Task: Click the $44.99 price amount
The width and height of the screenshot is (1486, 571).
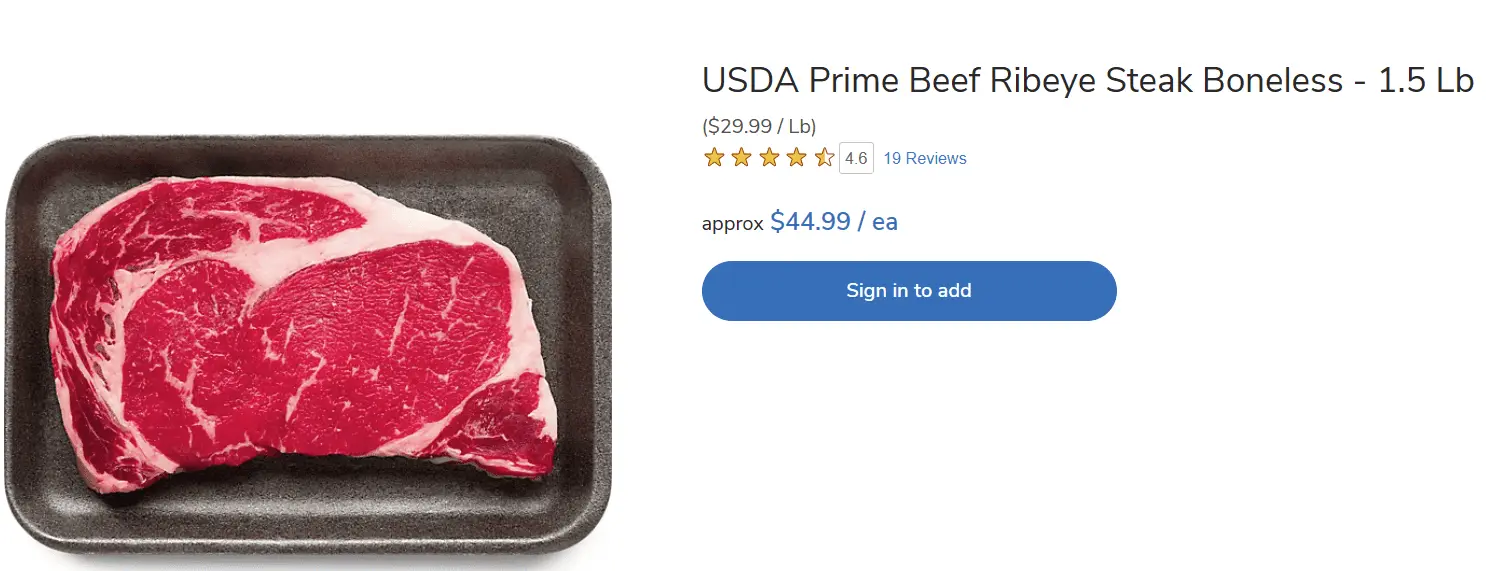Action: [810, 222]
